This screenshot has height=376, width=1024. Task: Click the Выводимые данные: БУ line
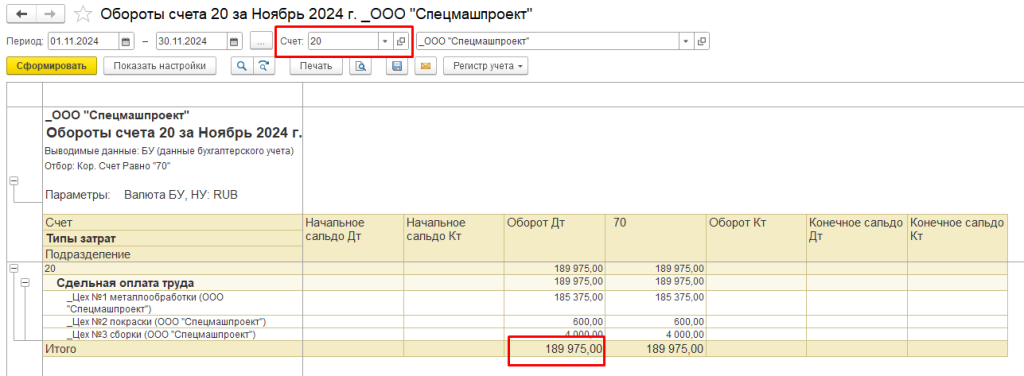(x=169, y=151)
